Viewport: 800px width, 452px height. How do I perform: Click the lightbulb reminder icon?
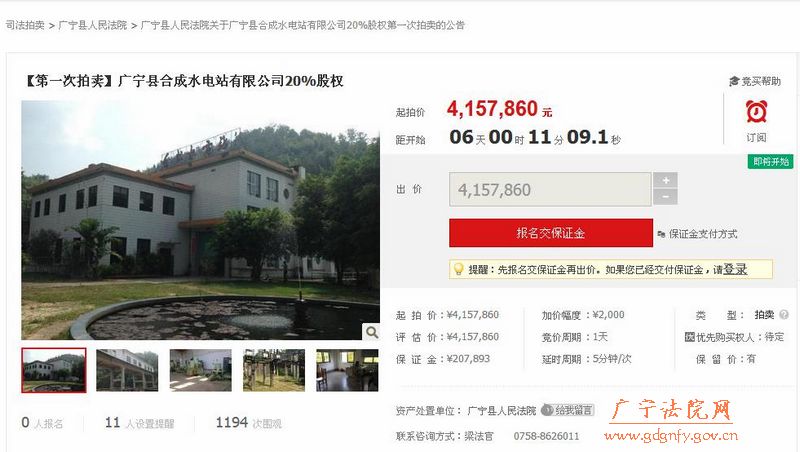pyautogui.click(x=459, y=269)
